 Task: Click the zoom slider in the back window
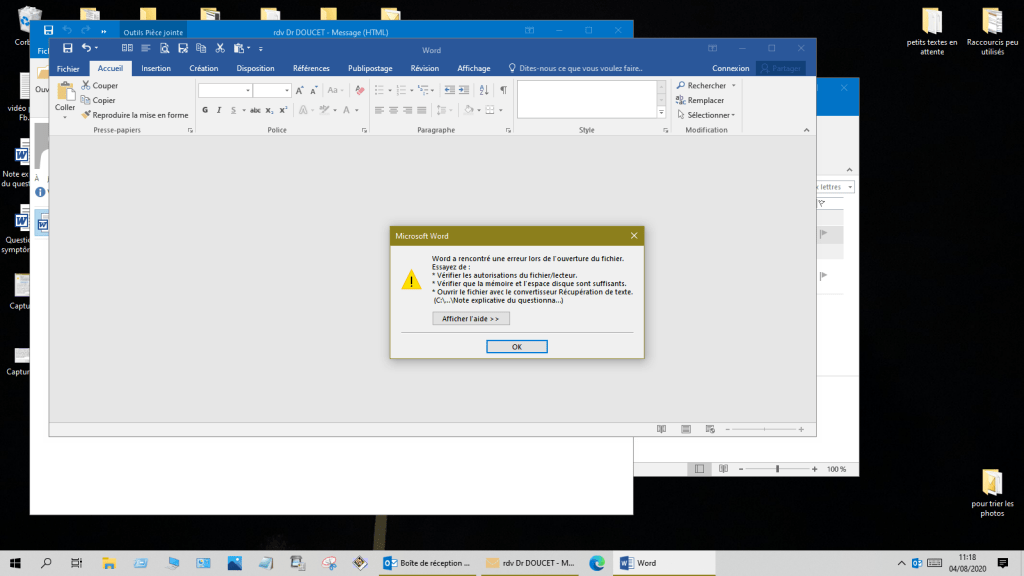[777, 469]
